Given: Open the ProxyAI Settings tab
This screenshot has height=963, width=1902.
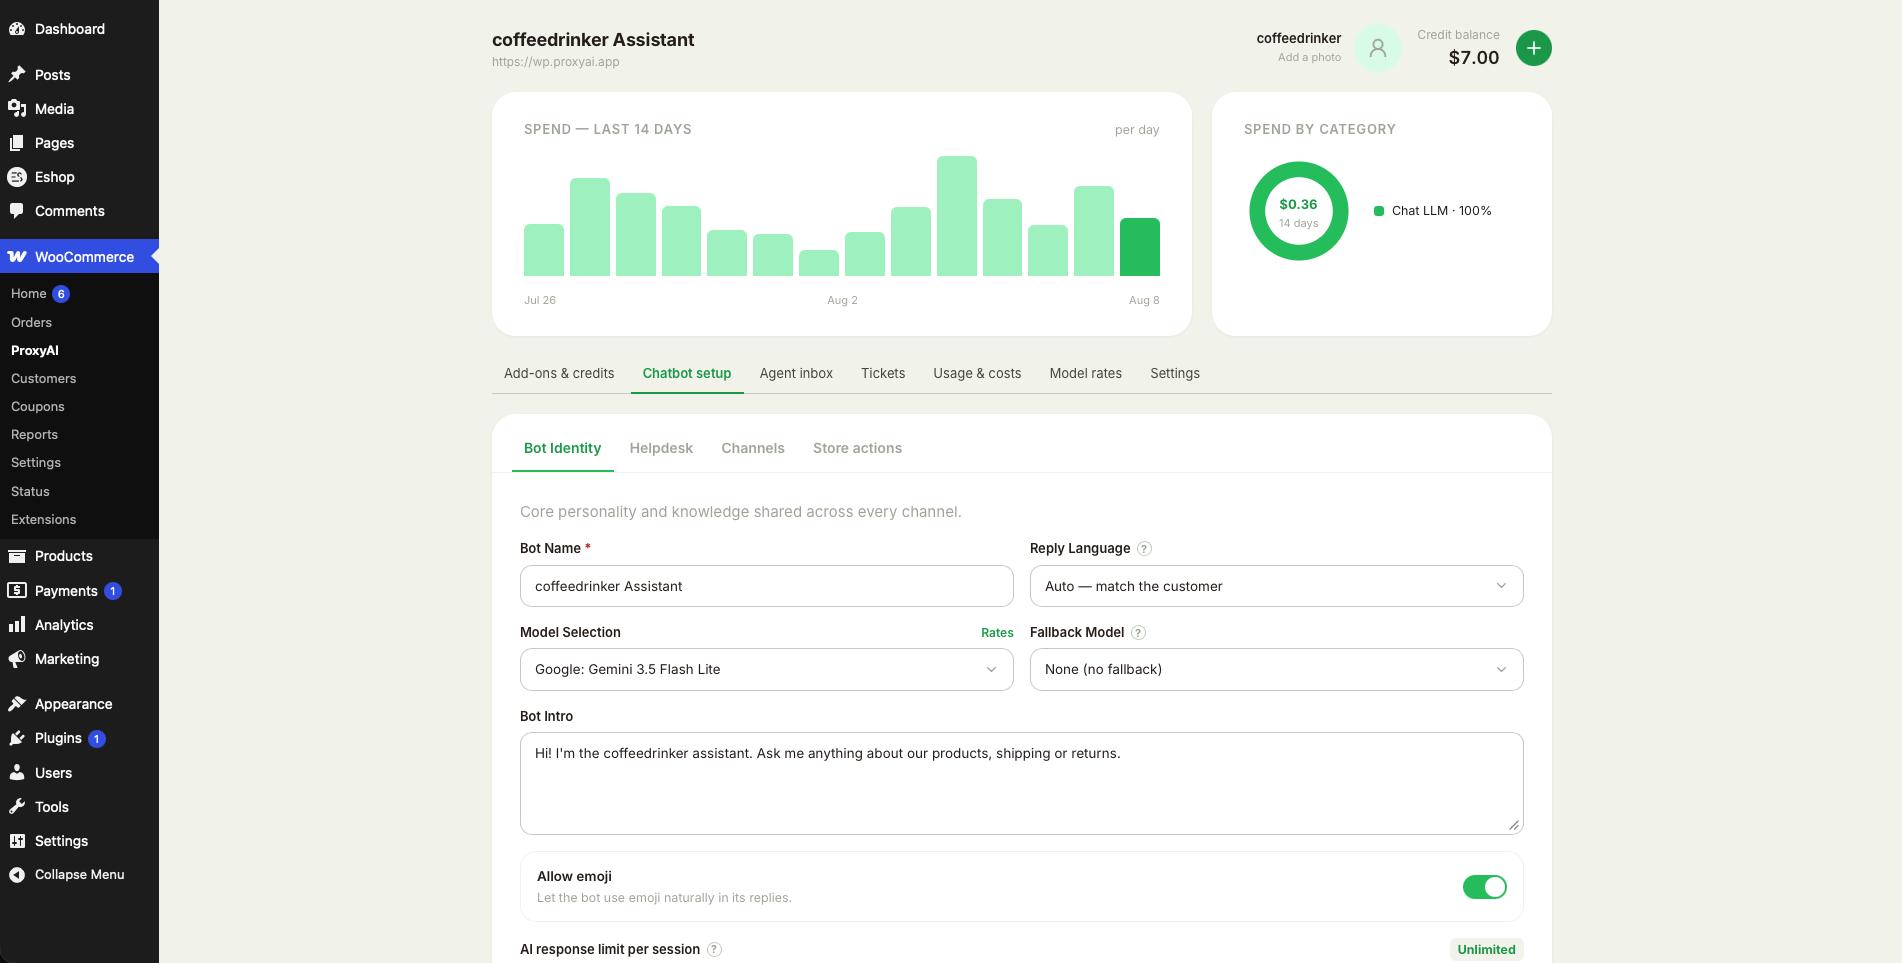Looking at the screenshot, I should [x=1175, y=373].
